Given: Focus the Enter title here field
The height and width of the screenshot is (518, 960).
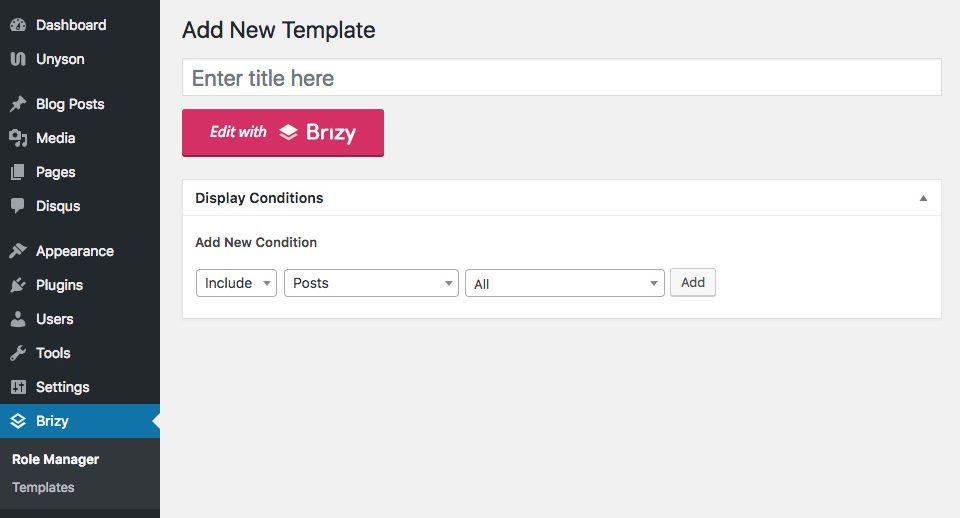Looking at the screenshot, I should click(x=561, y=77).
